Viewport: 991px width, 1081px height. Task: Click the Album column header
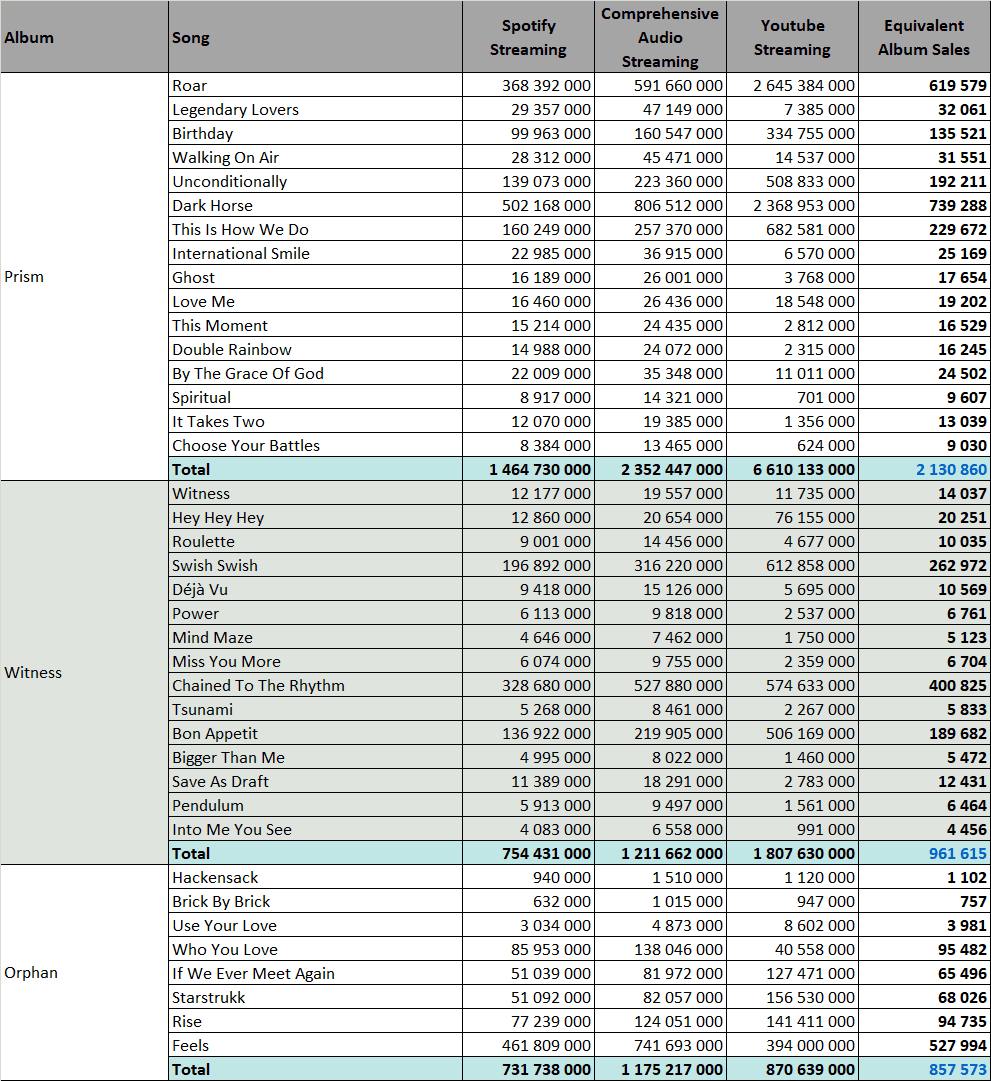click(x=84, y=37)
